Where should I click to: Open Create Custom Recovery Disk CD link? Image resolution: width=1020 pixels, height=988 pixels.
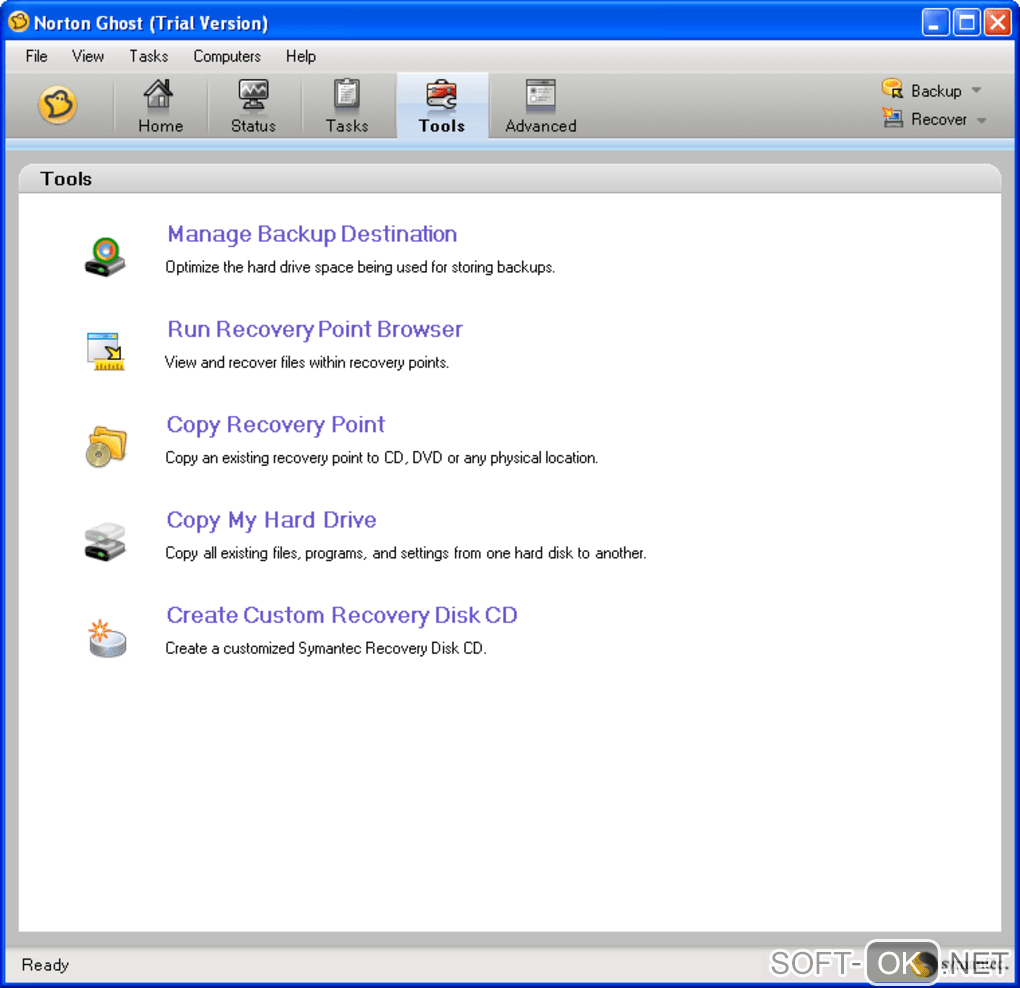(342, 615)
